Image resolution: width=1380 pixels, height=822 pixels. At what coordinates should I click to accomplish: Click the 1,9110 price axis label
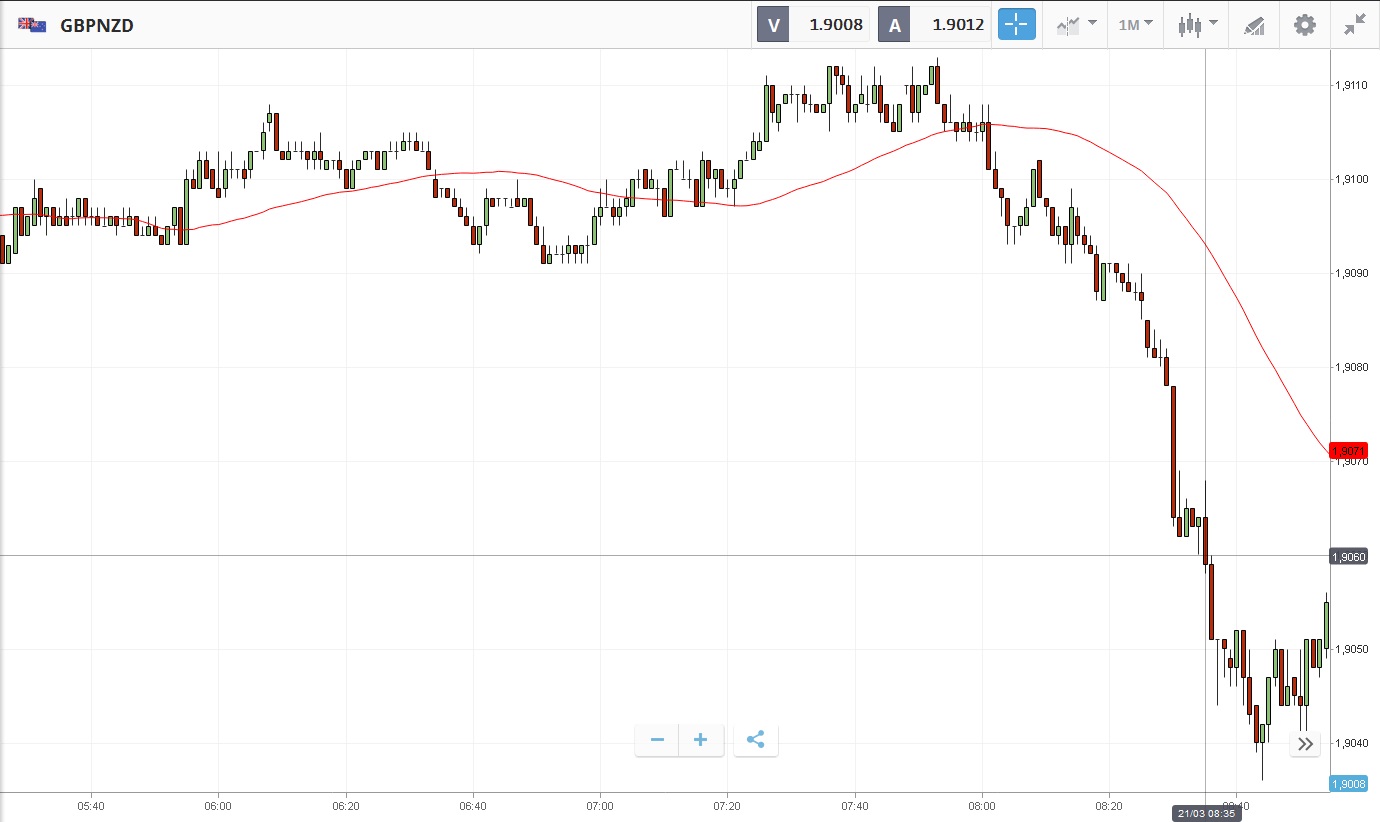[x=1351, y=86]
